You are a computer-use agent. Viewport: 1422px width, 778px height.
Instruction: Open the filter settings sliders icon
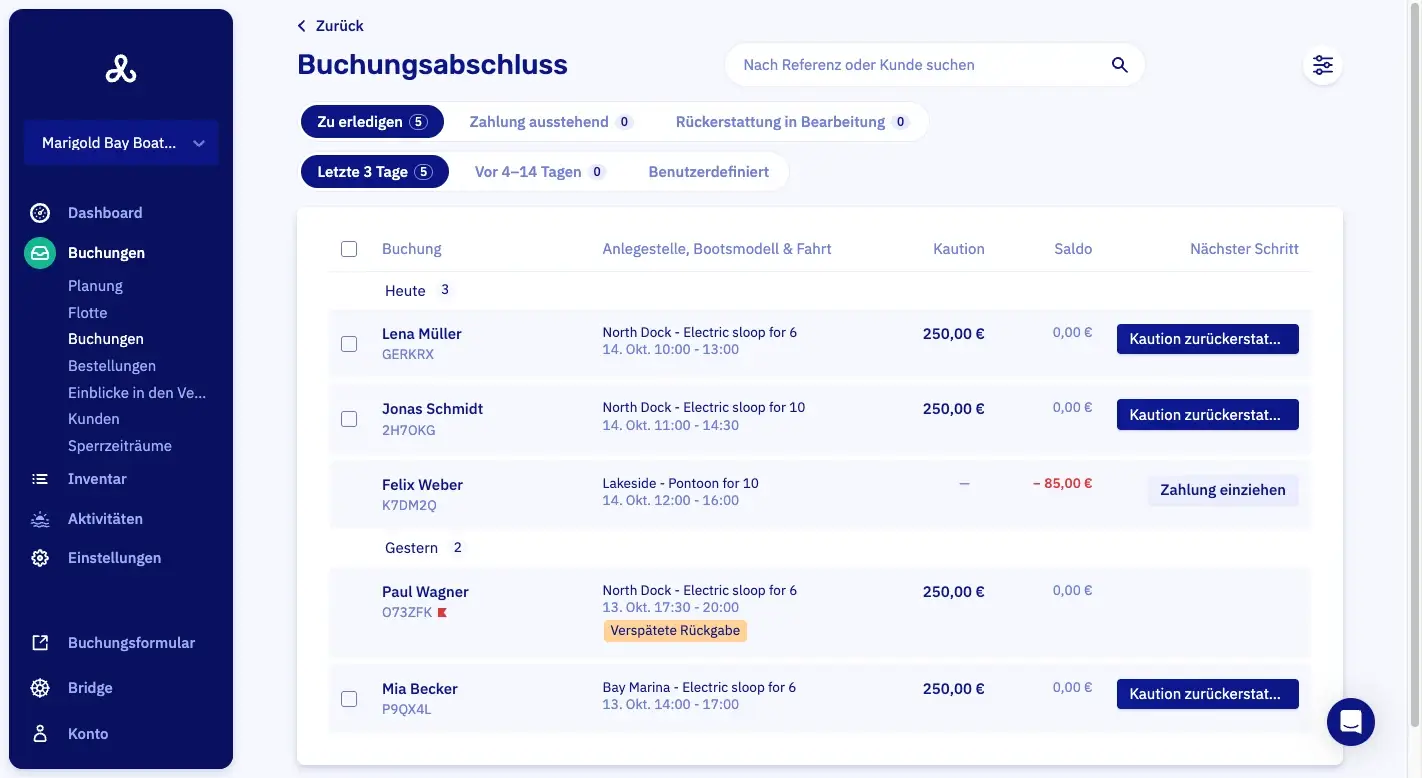tap(1322, 65)
